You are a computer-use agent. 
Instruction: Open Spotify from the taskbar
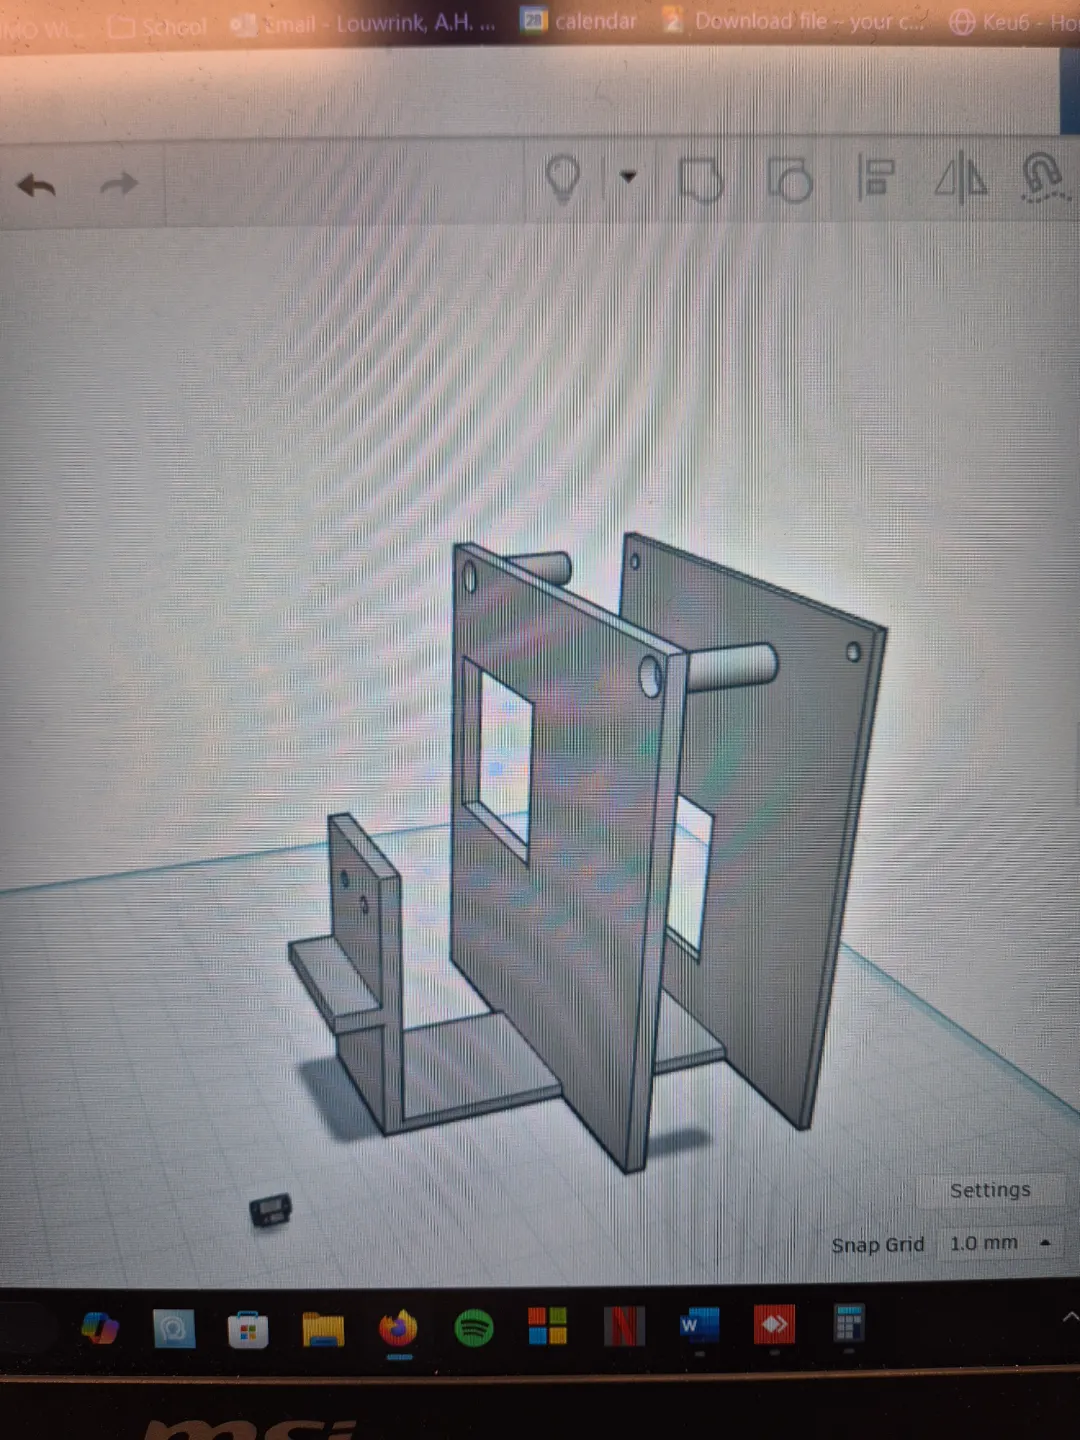coord(473,1328)
